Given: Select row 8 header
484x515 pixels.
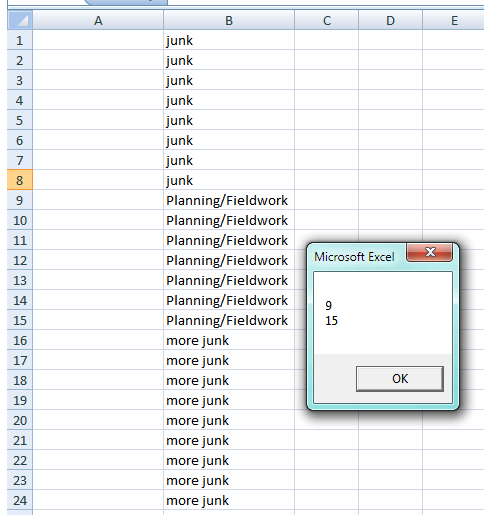Looking at the screenshot, I should (20, 180).
